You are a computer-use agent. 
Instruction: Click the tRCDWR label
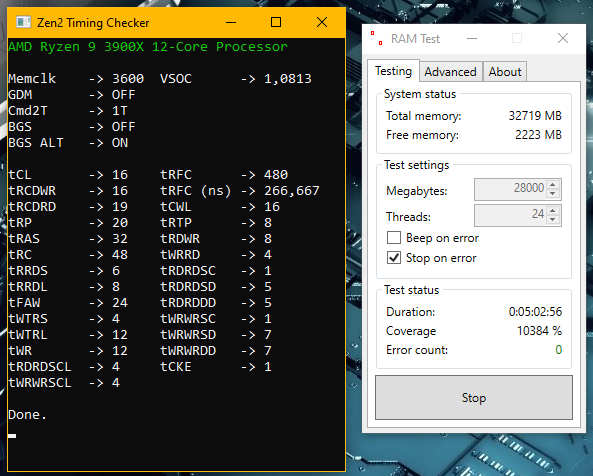point(32,191)
